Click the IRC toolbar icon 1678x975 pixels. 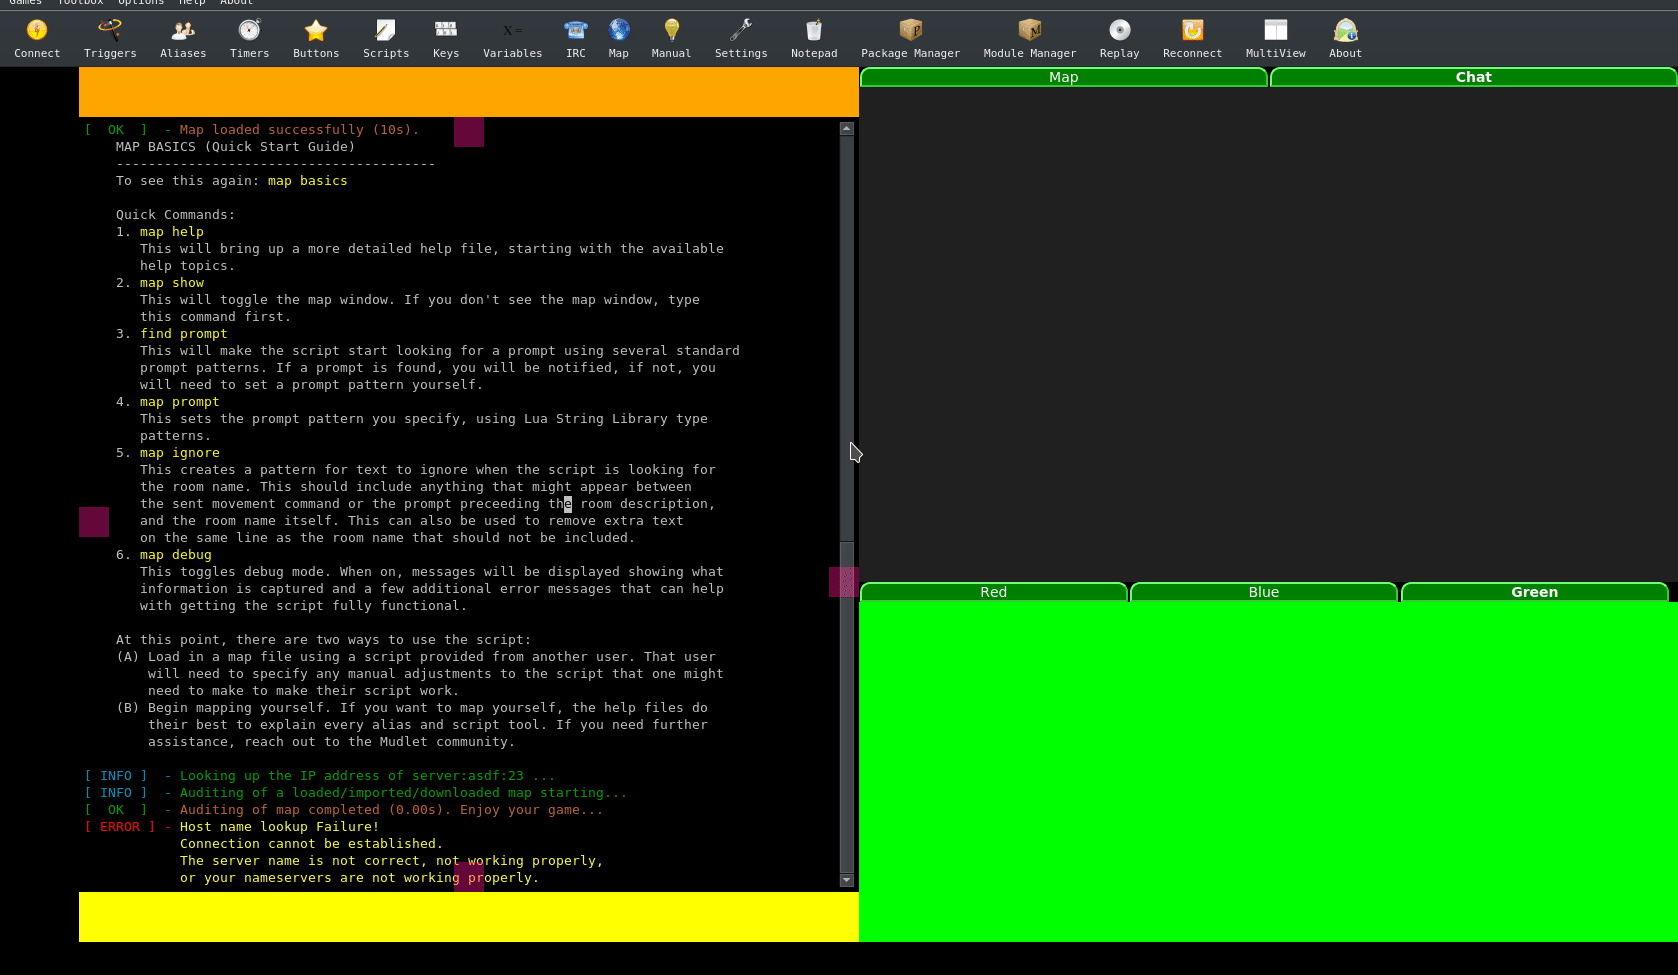(x=576, y=39)
